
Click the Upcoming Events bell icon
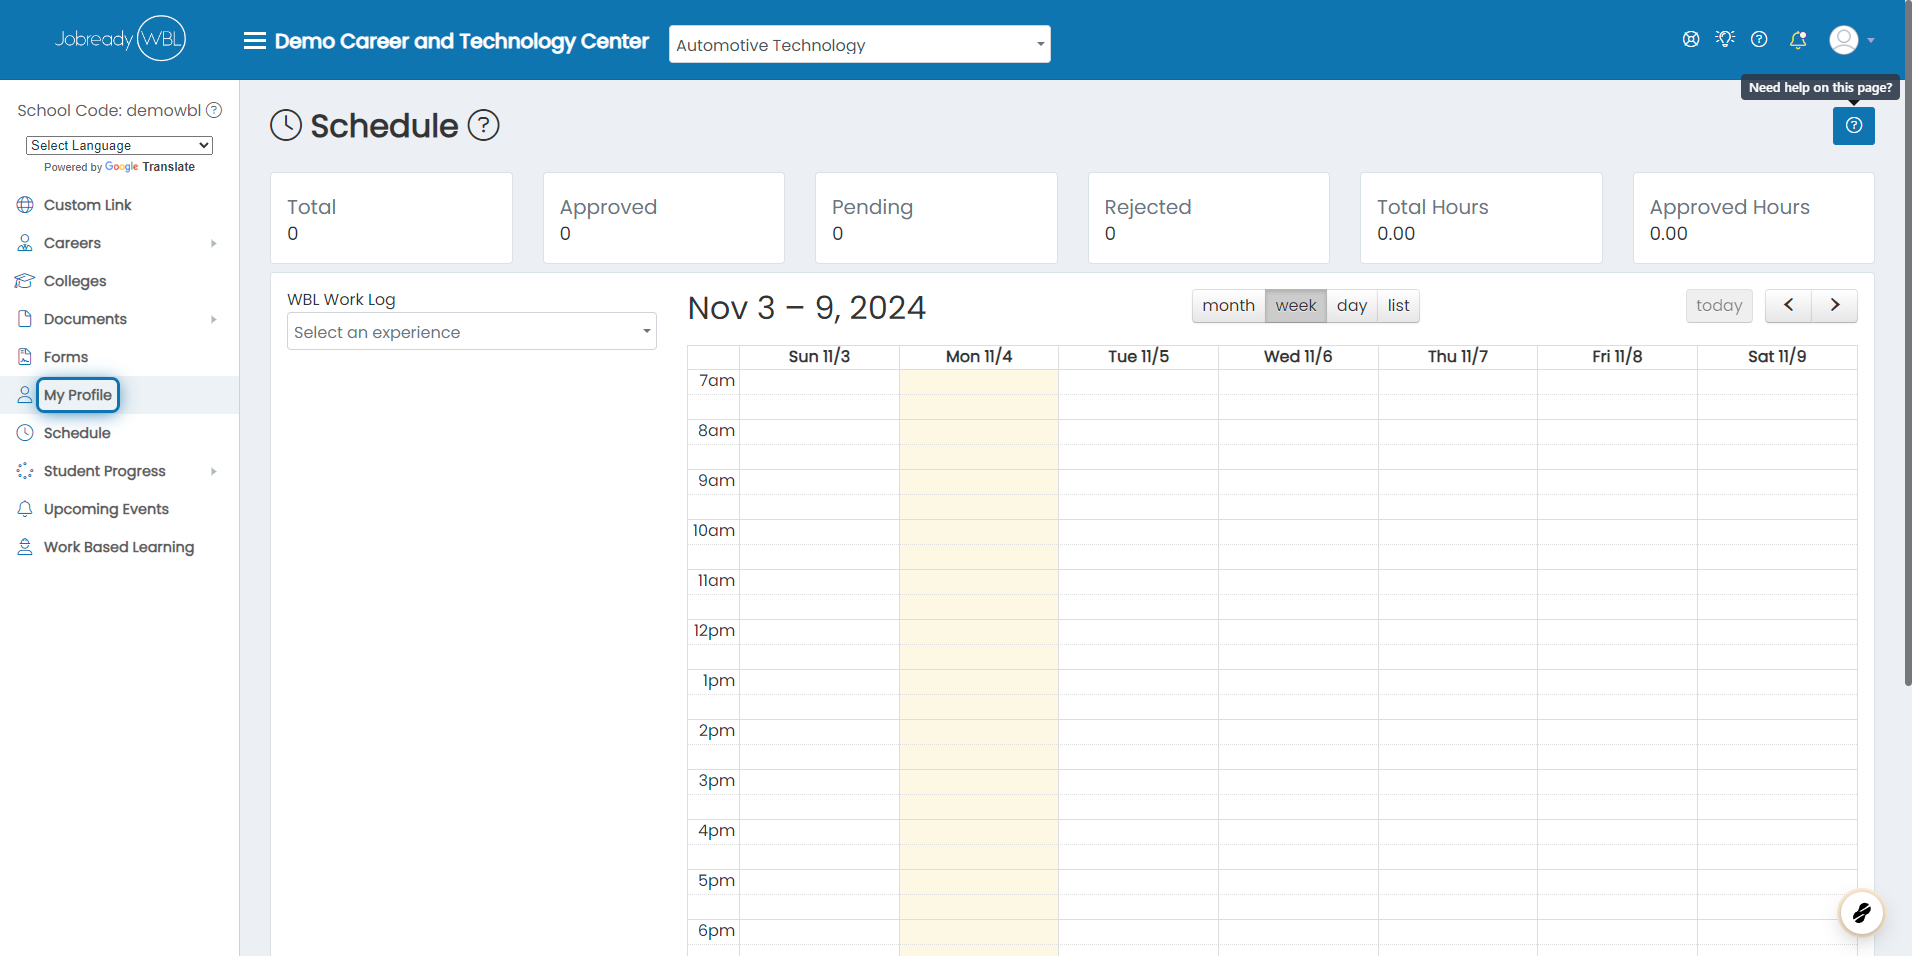point(25,509)
